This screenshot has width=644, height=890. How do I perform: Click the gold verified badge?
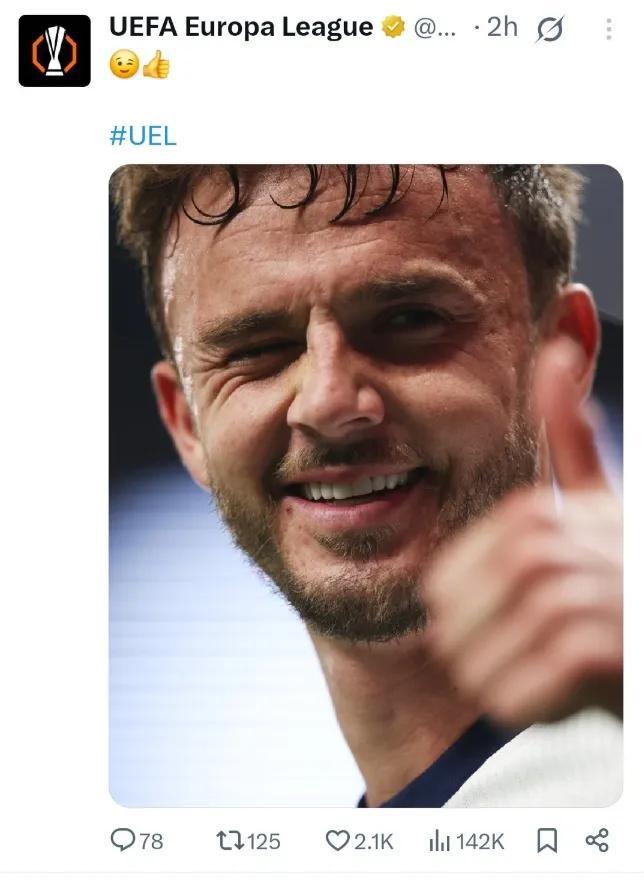(394, 28)
